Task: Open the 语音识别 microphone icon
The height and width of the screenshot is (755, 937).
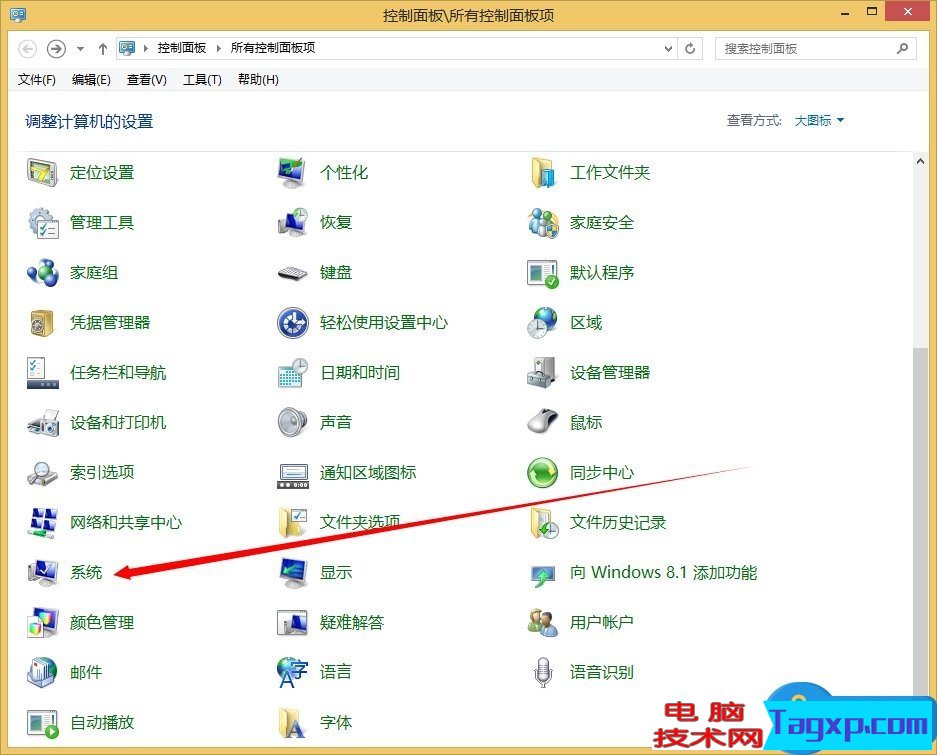Action: [x=543, y=673]
